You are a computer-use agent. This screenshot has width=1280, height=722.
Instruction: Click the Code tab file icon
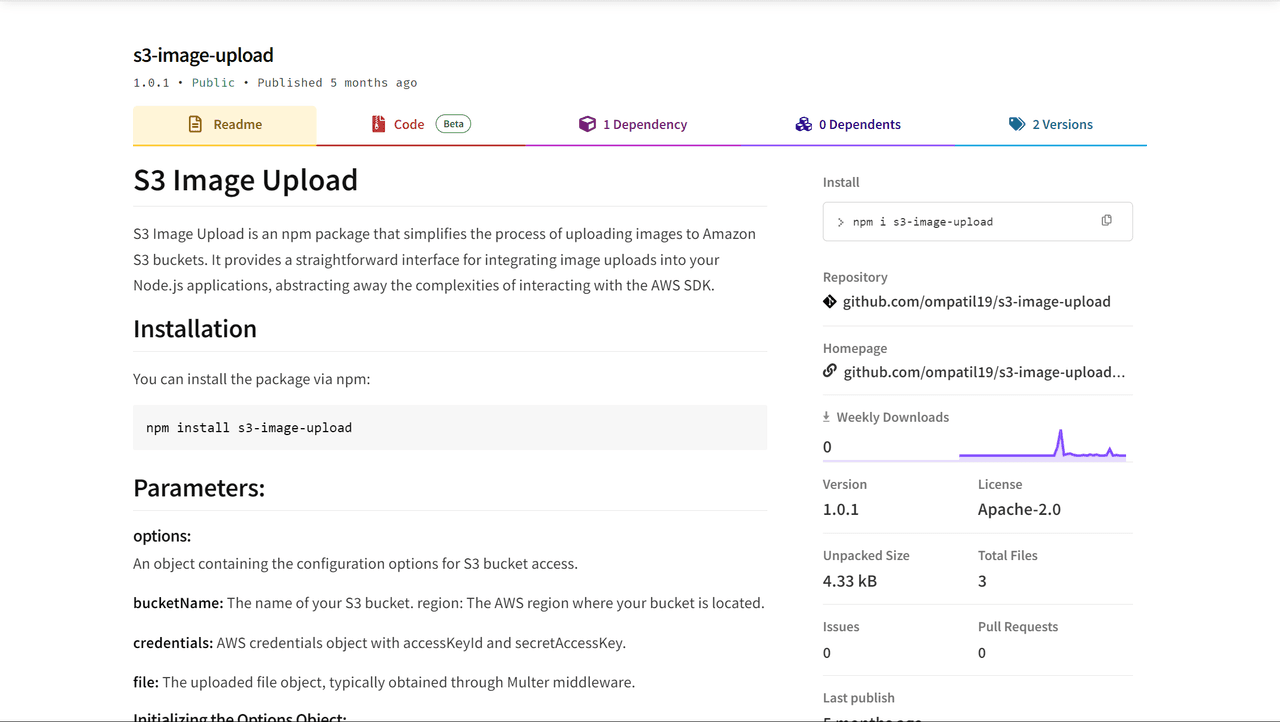click(378, 125)
